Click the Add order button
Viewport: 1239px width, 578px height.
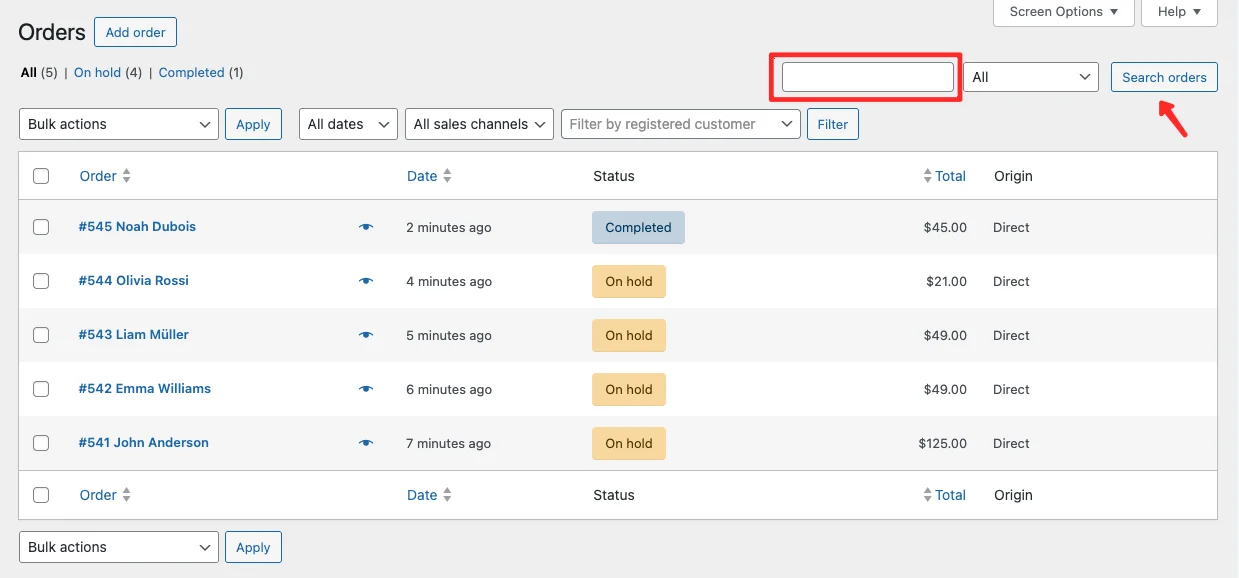pyautogui.click(x=135, y=32)
